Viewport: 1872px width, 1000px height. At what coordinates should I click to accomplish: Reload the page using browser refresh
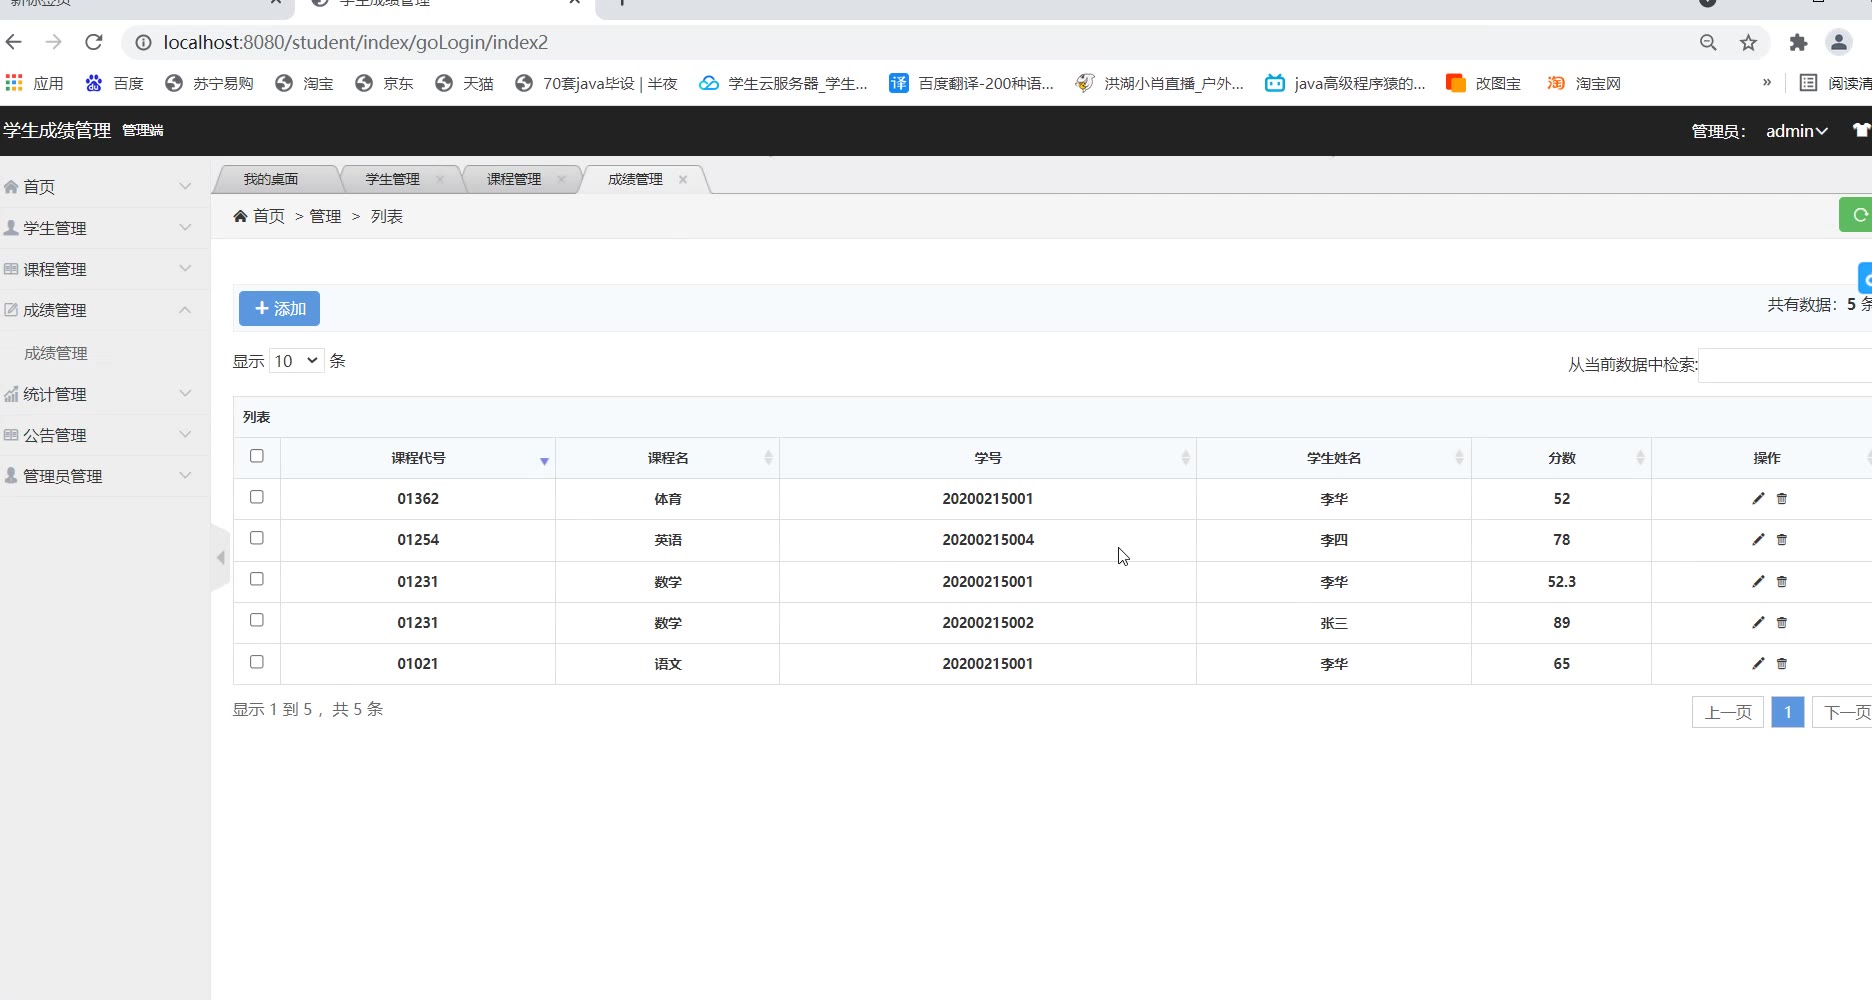(x=94, y=42)
